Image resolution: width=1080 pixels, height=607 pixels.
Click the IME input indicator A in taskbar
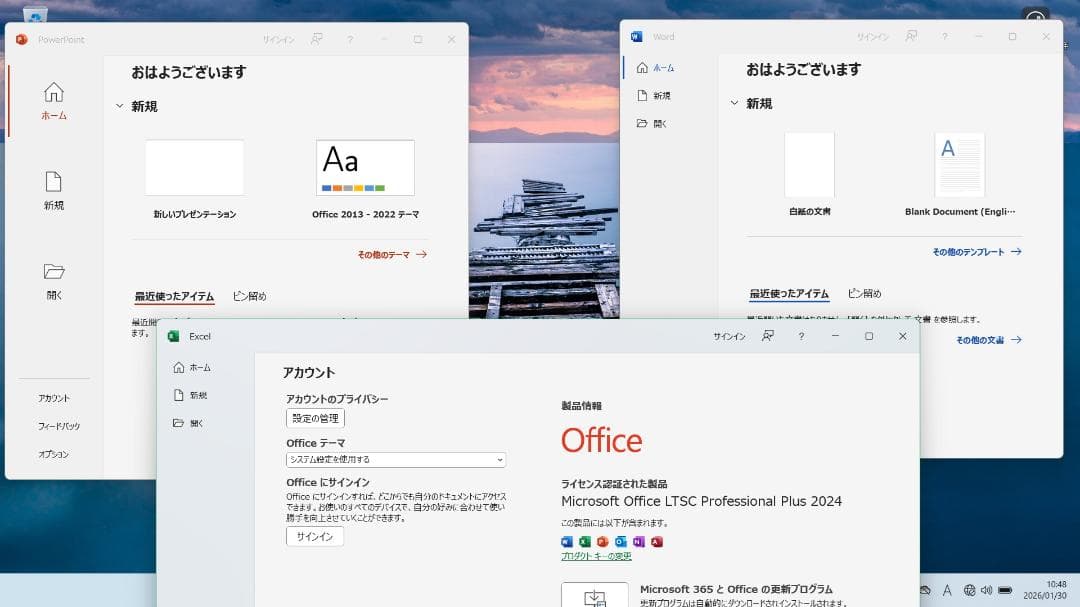[948, 591]
